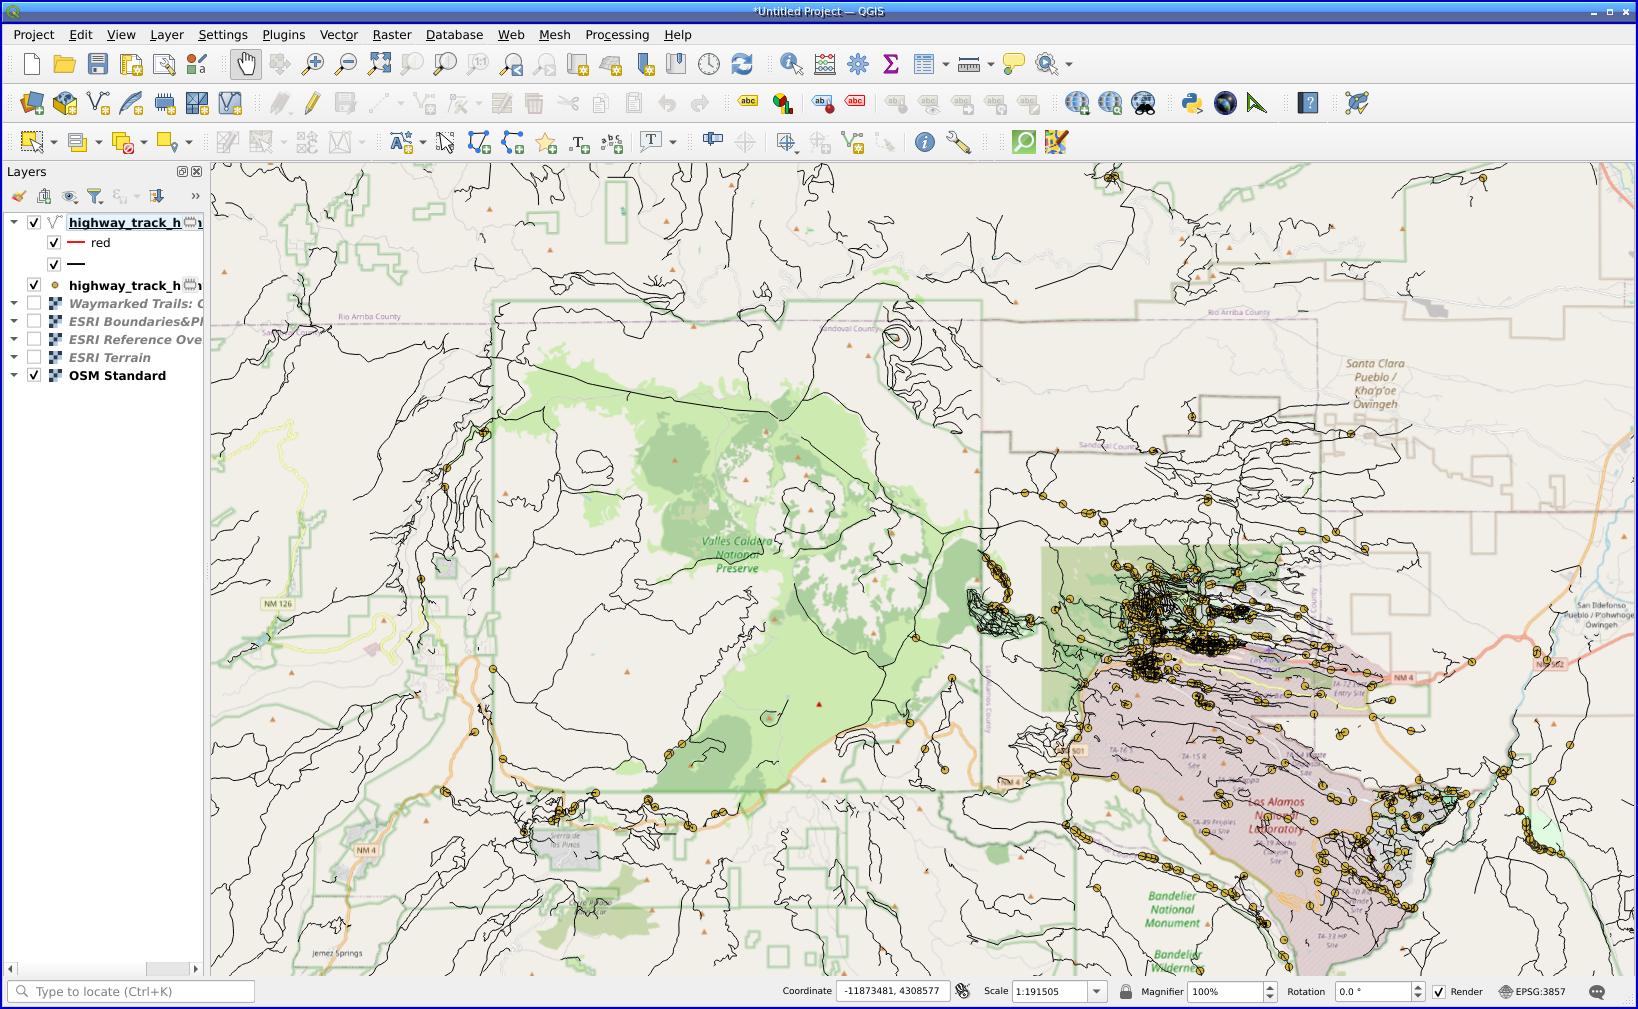The width and height of the screenshot is (1638, 1009).
Task: Open the Processing menu
Action: (617, 34)
